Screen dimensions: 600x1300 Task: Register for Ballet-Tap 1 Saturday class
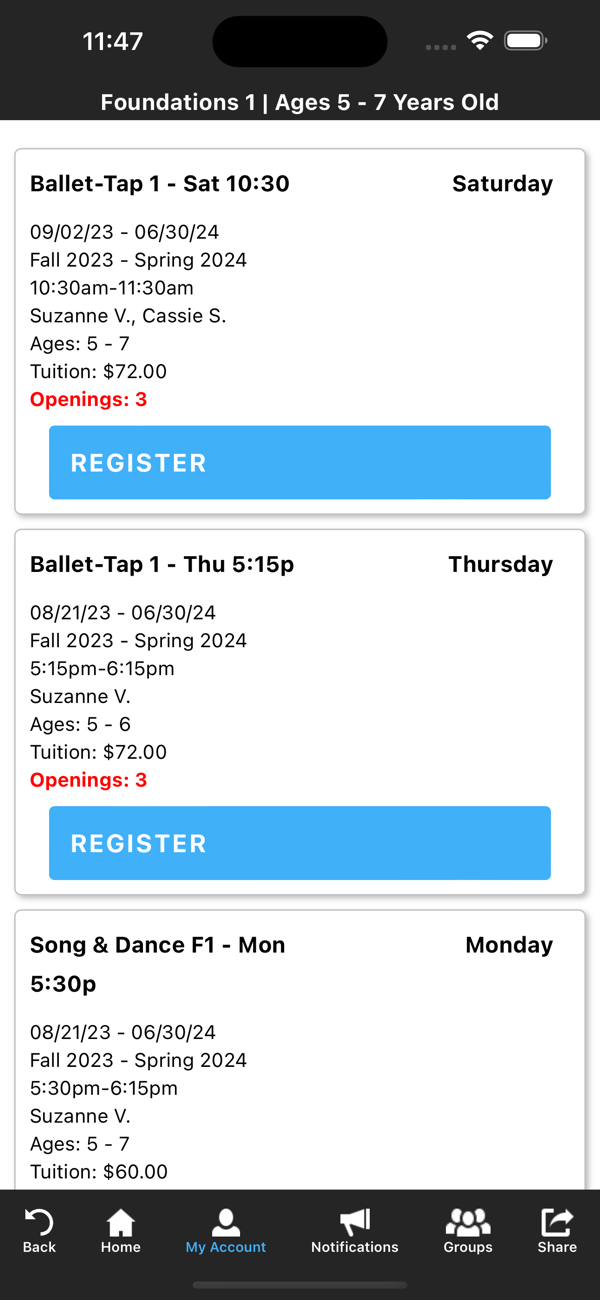pyautogui.click(x=300, y=462)
